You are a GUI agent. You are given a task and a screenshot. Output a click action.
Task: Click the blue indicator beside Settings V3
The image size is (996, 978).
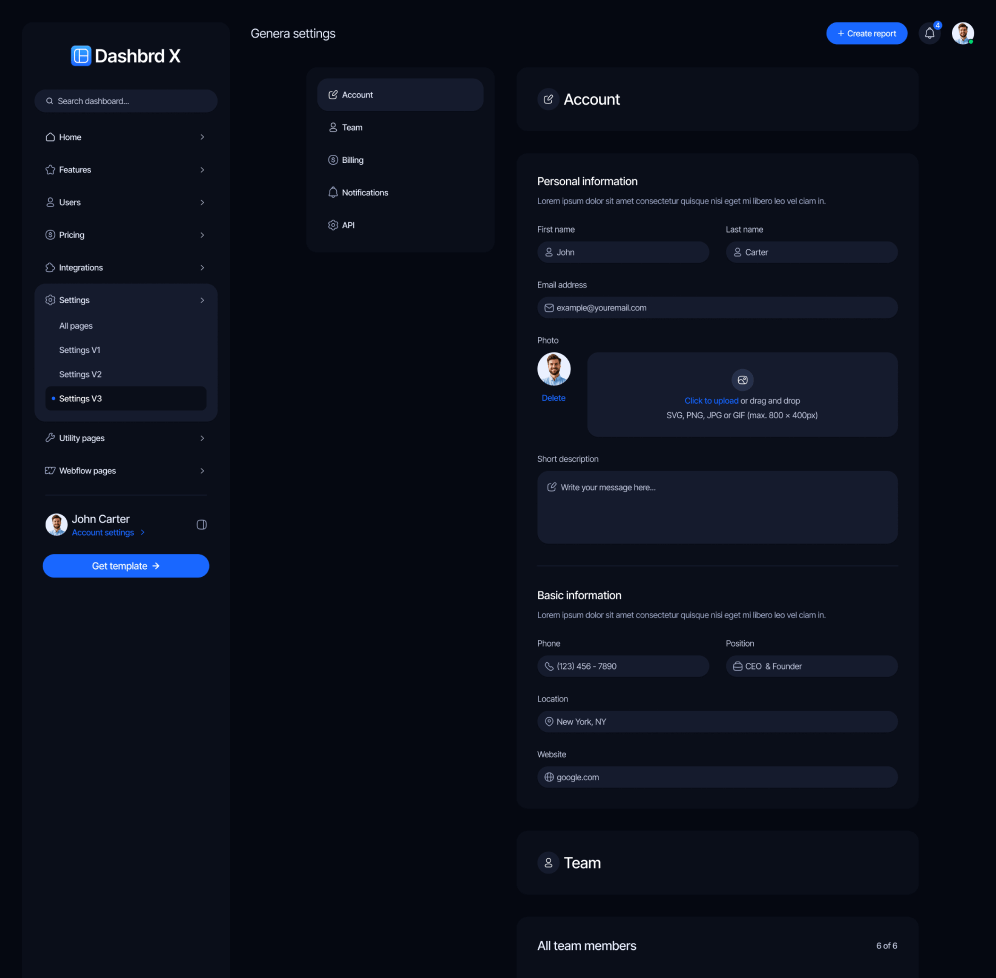click(53, 397)
